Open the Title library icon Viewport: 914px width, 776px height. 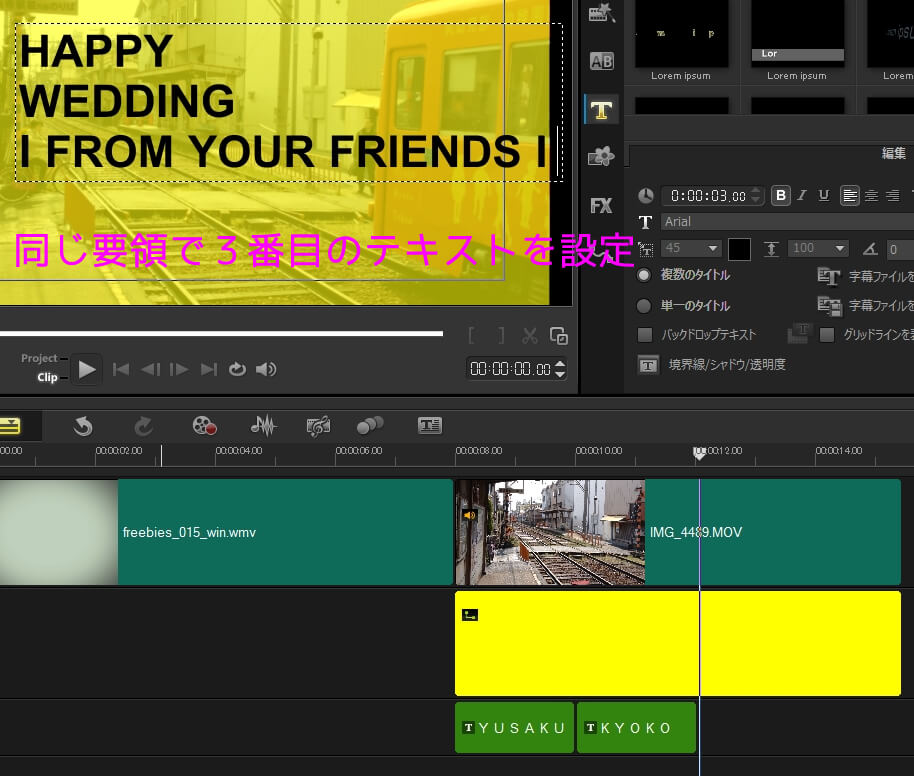coord(601,110)
